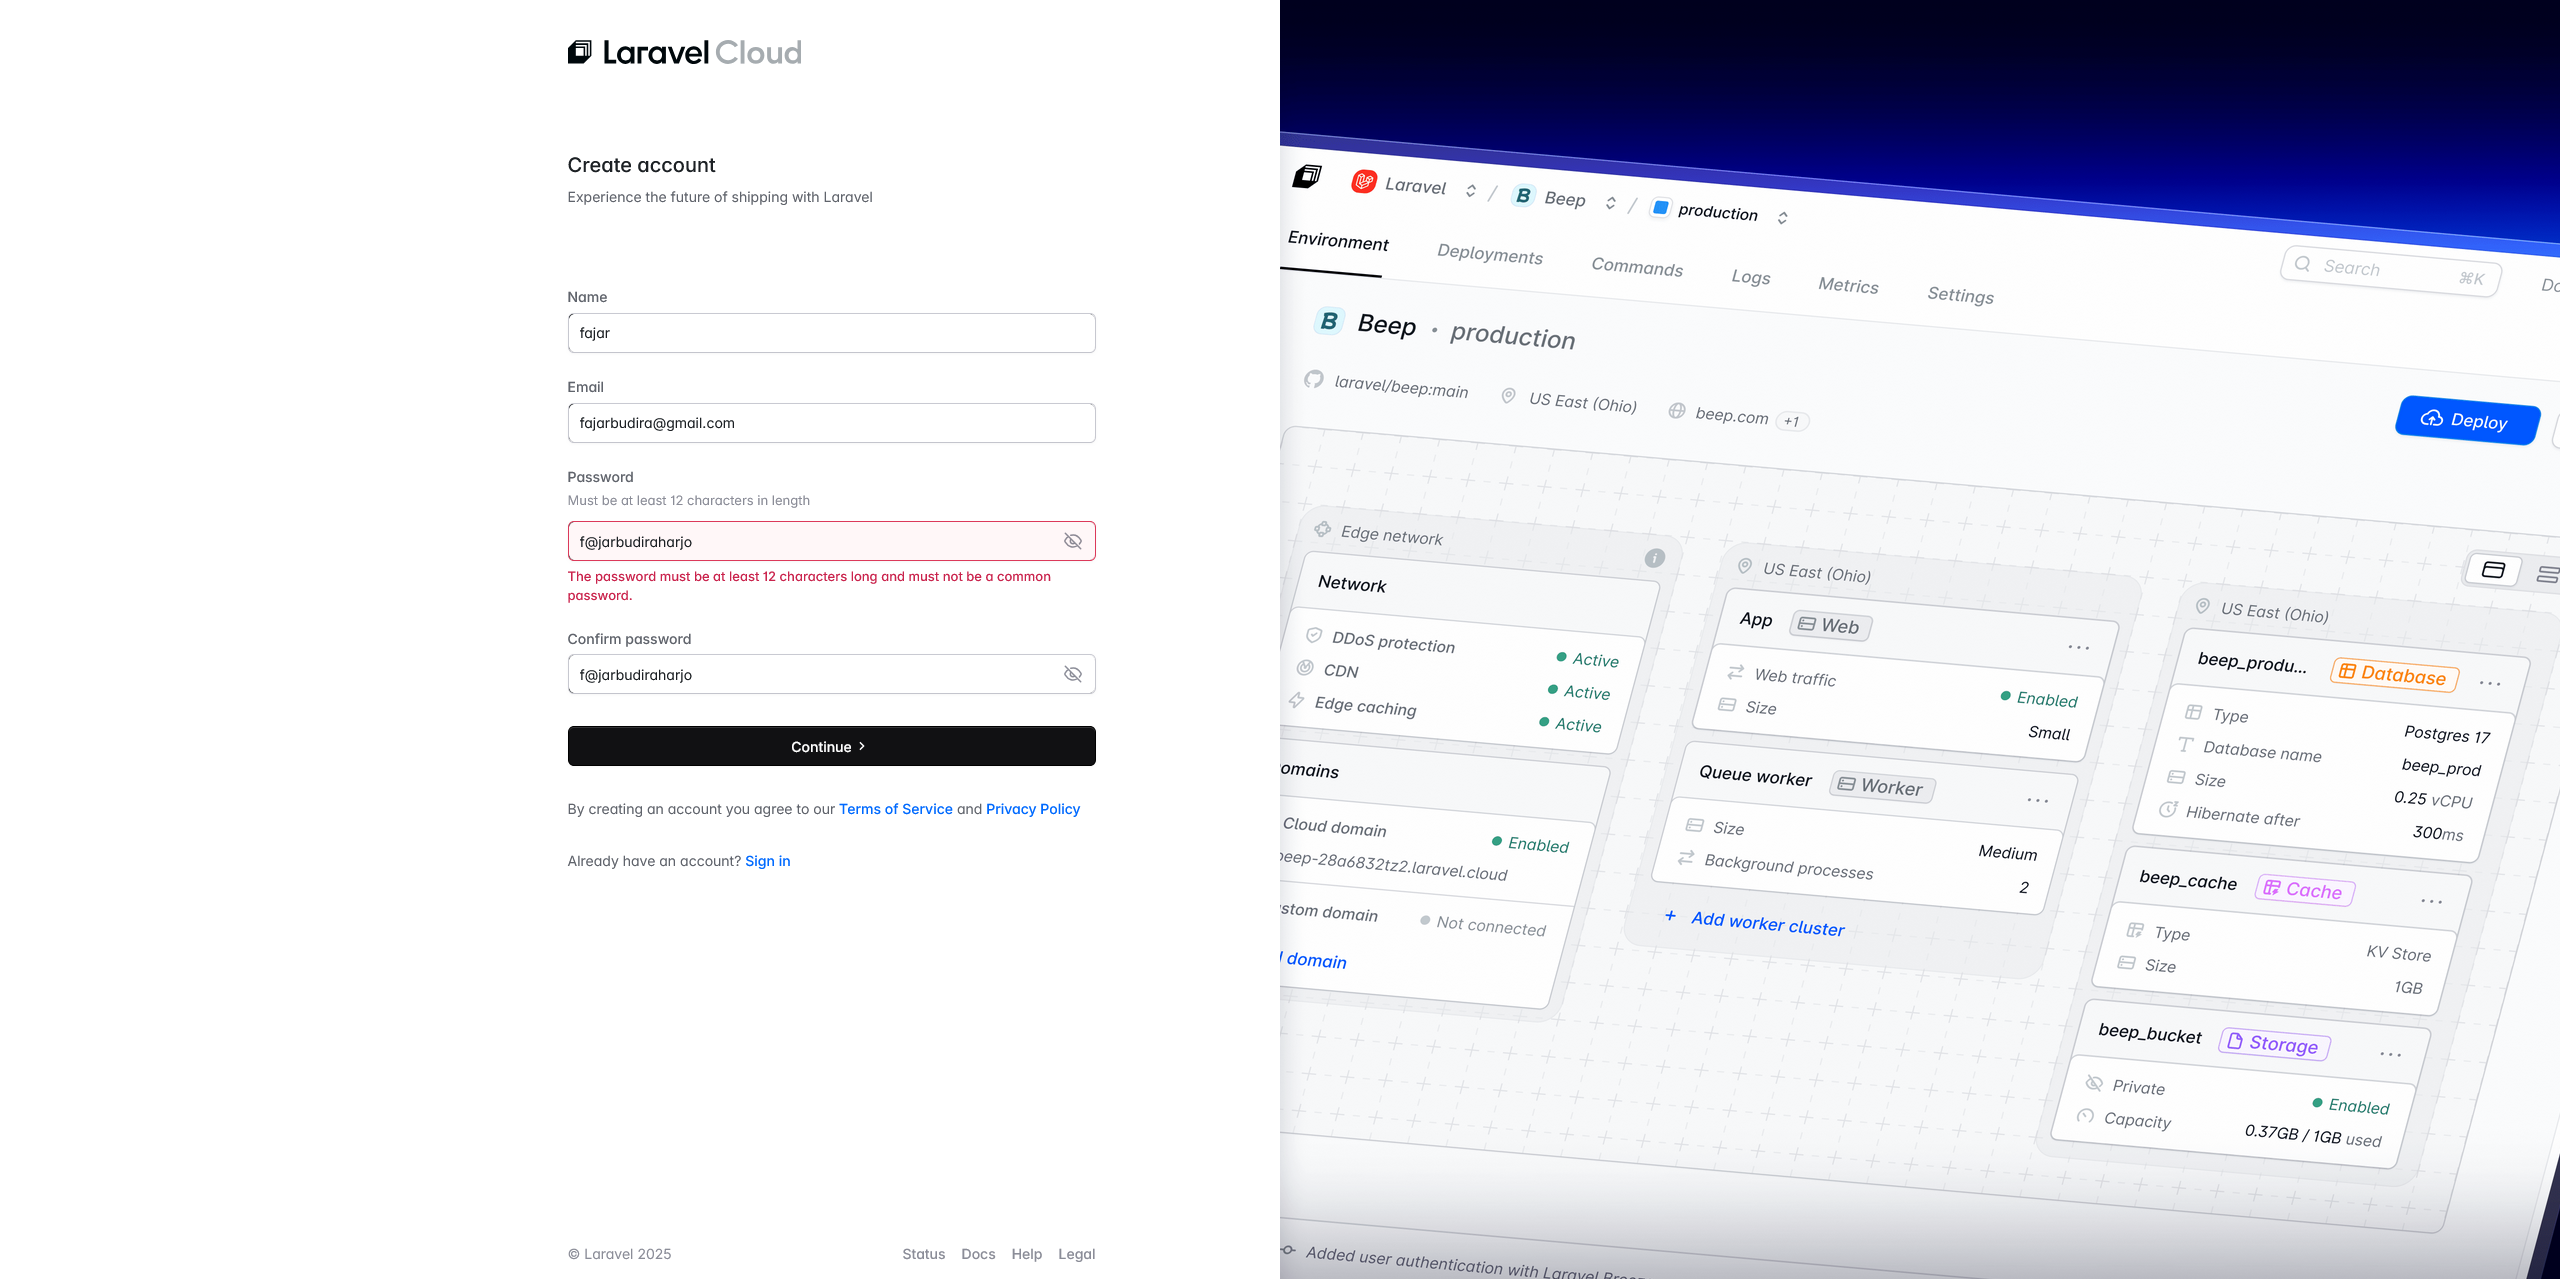The width and height of the screenshot is (2560, 1279).
Task: Click the location pin on database cluster region
Action: tap(2202, 605)
